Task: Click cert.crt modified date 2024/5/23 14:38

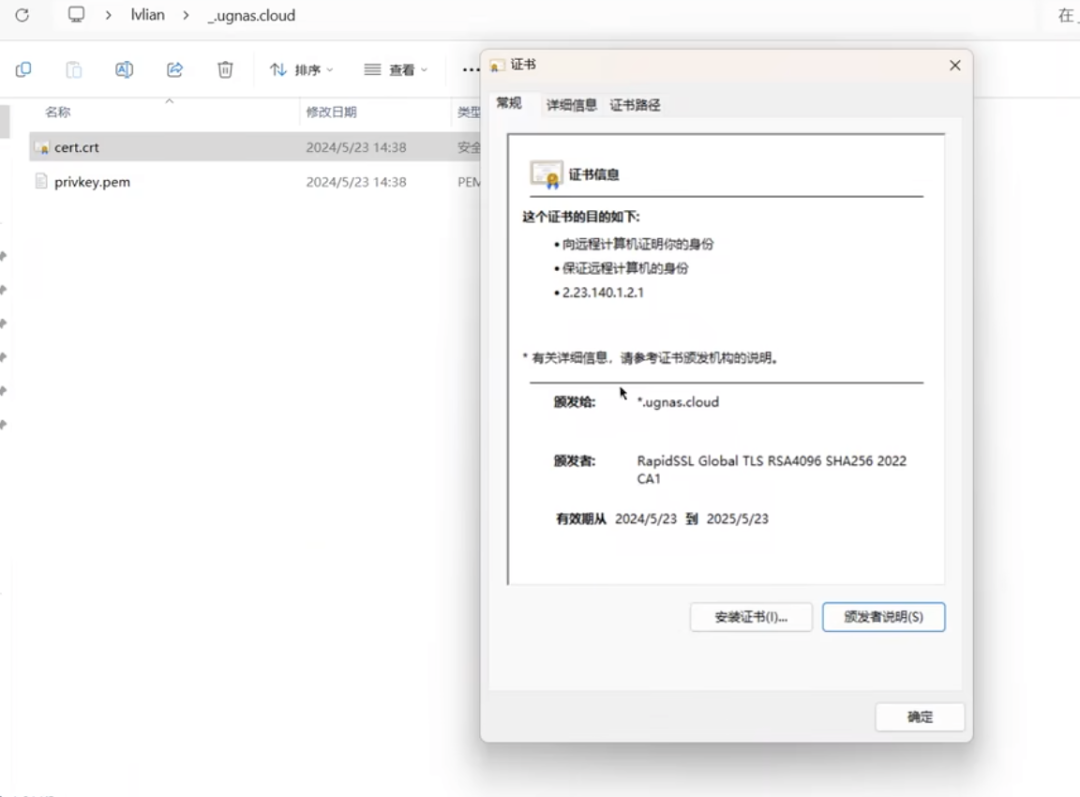Action: click(356, 147)
